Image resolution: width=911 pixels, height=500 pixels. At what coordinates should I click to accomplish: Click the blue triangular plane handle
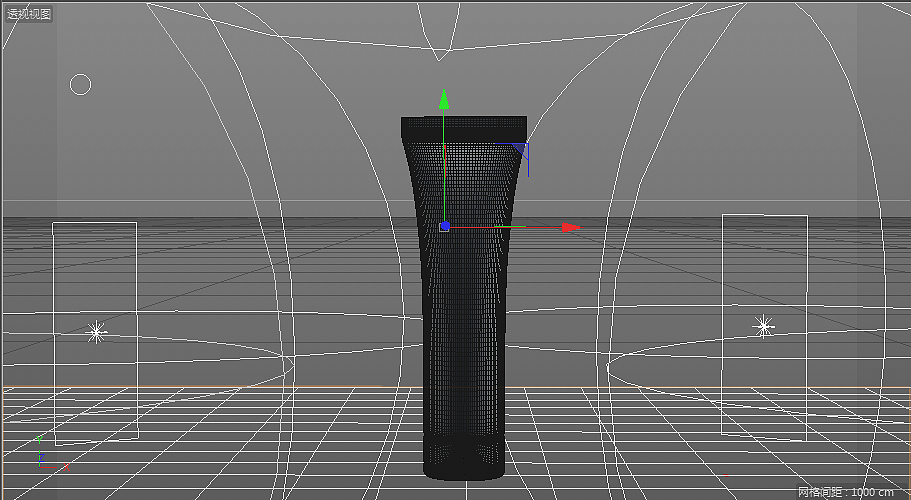521,150
